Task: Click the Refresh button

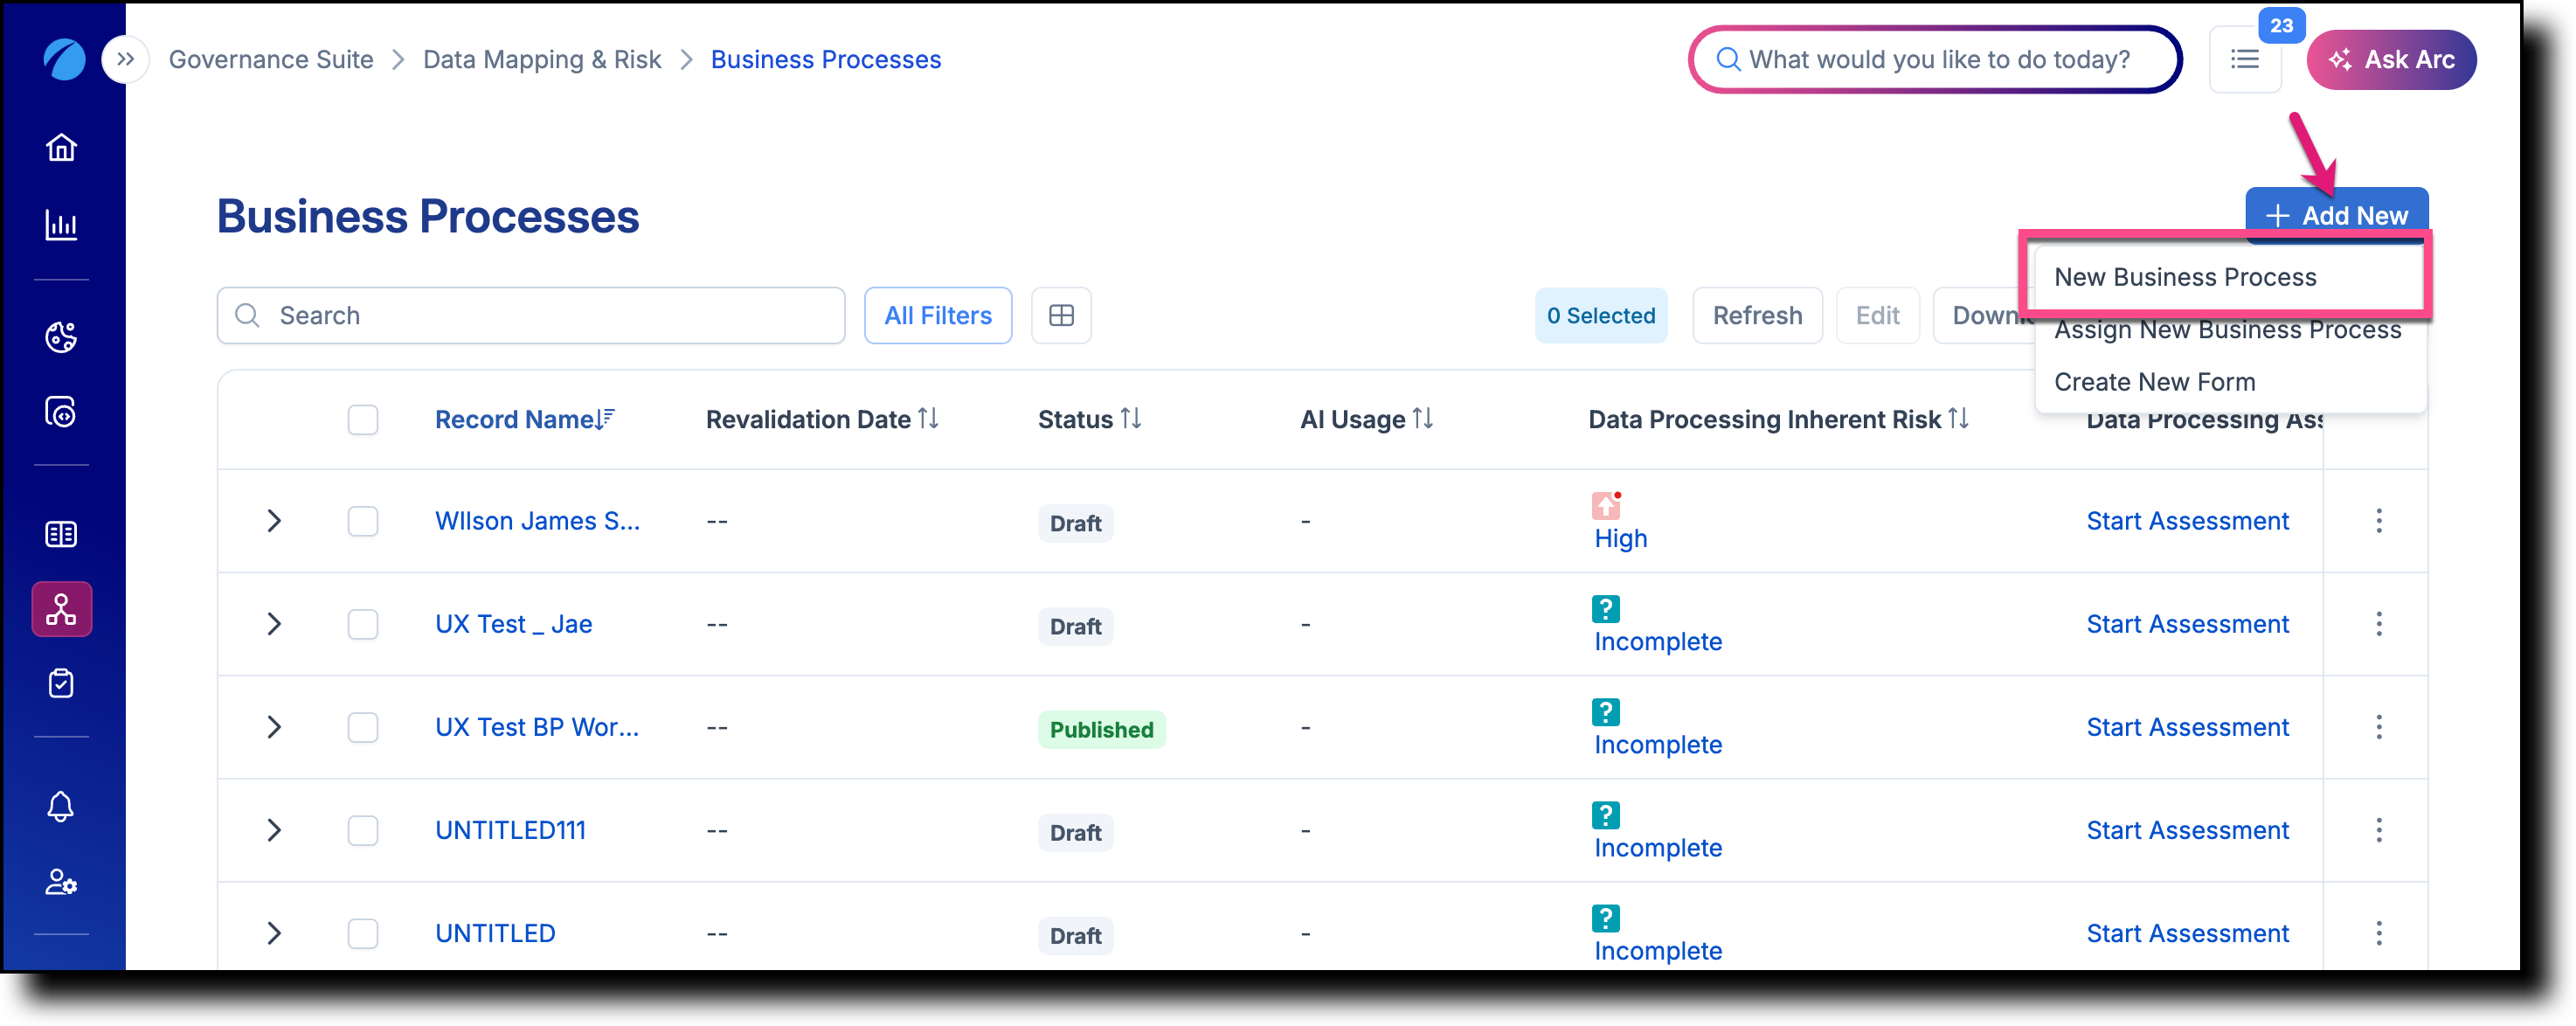Action: (x=1757, y=316)
